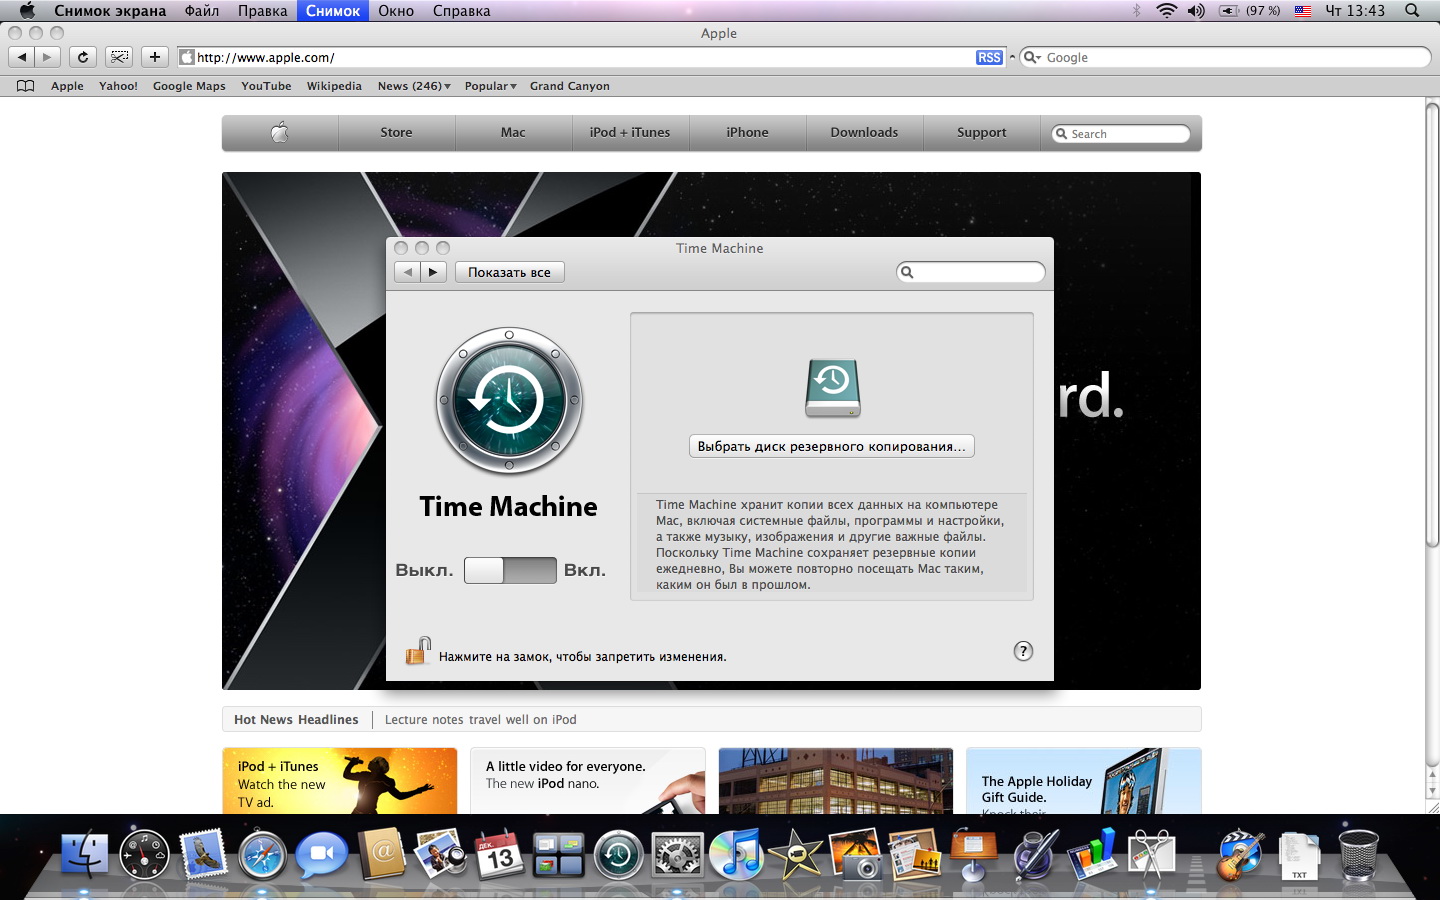The width and height of the screenshot is (1440, 900).
Task: Click the Показать все button
Action: point(510,272)
